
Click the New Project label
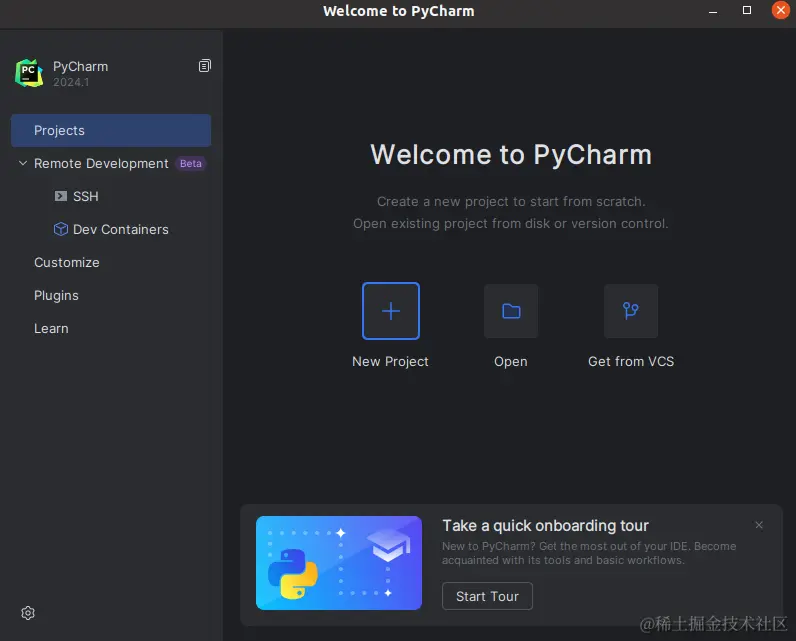(x=390, y=361)
